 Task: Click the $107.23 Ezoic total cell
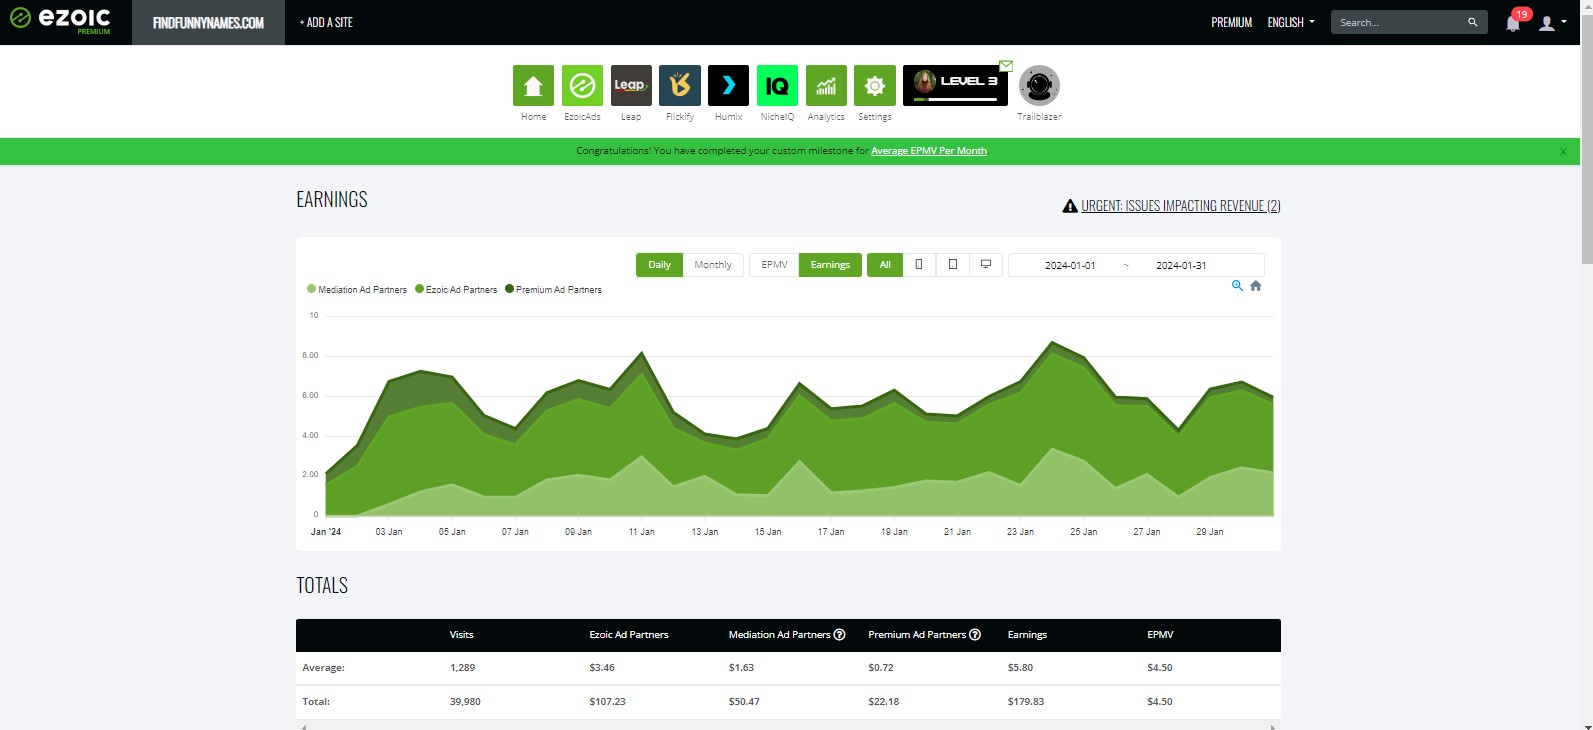[x=607, y=702]
